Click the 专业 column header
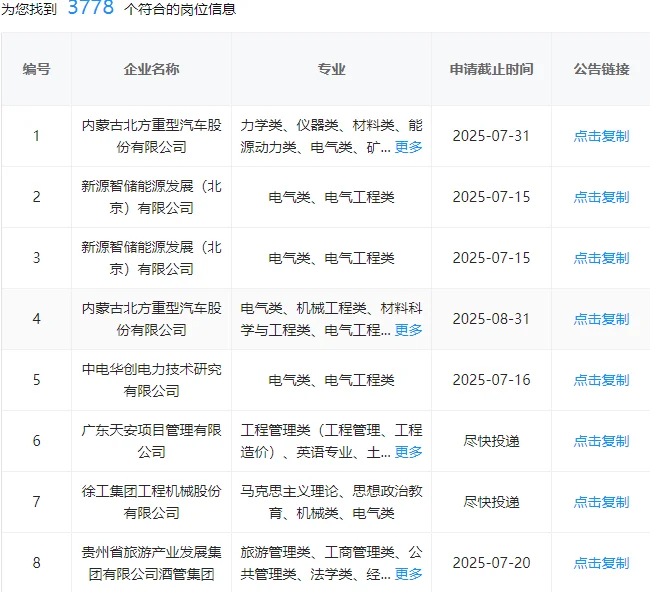The image size is (650, 592). click(331, 69)
